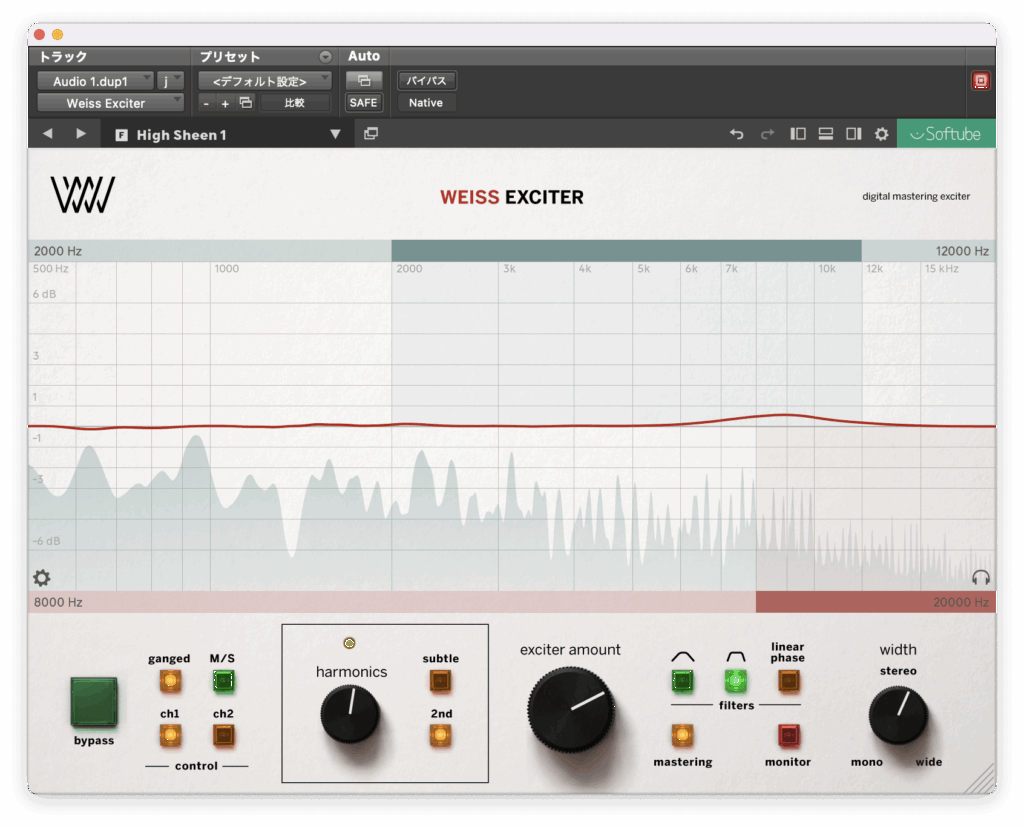This screenshot has width=1024, height=827.
Task: Click the harmonics knob
Action: (x=350, y=714)
